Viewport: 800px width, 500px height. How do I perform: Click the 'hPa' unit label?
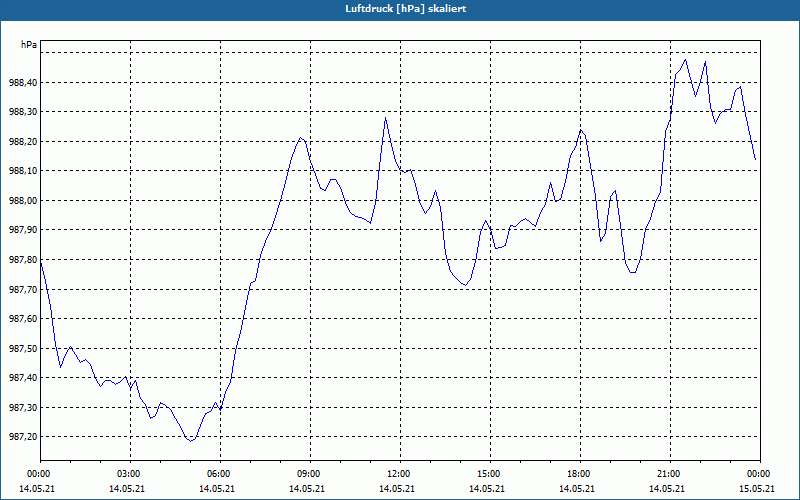pyautogui.click(x=29, y=45)
